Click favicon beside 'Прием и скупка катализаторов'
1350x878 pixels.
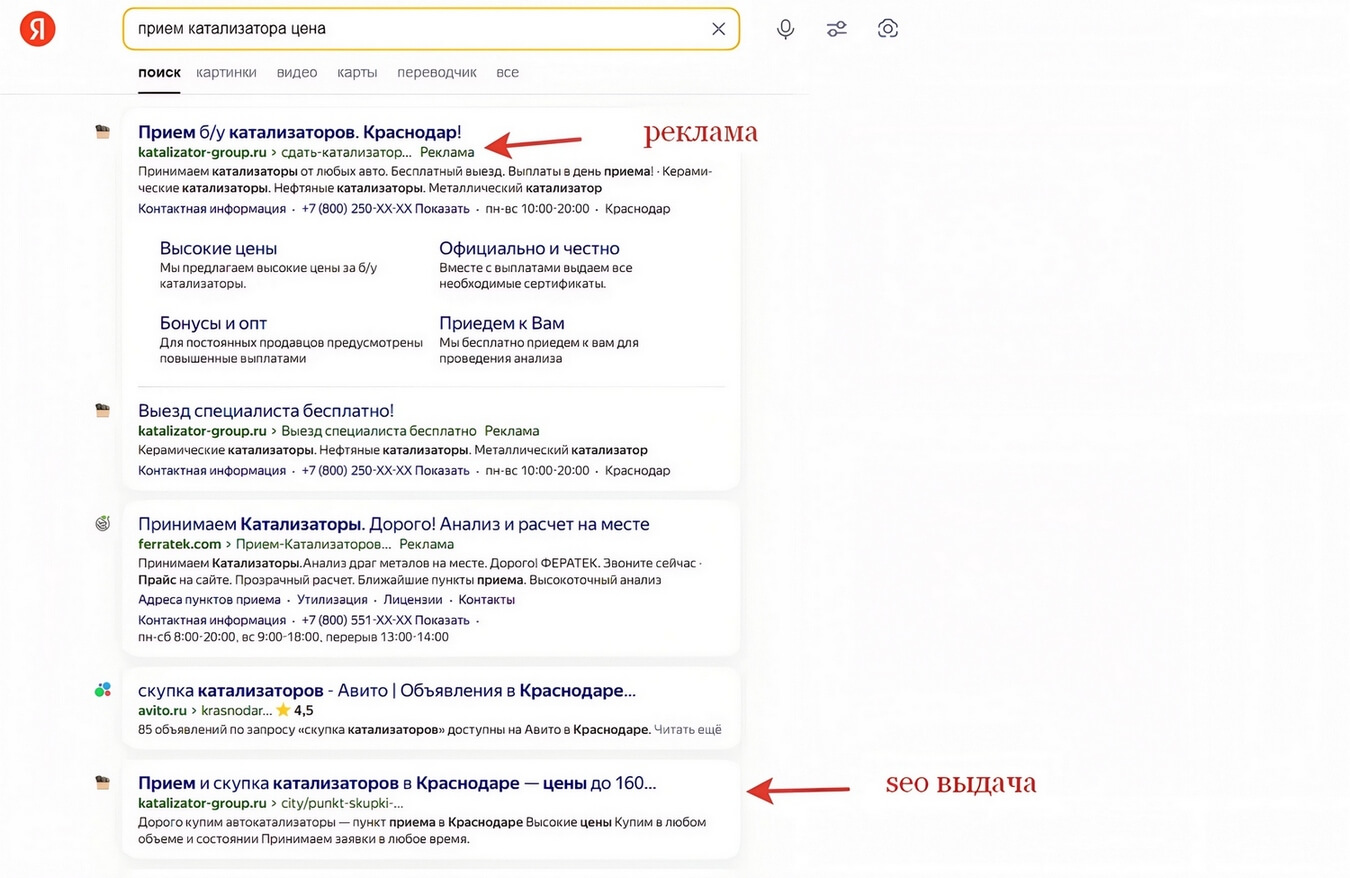coord(102,782)
